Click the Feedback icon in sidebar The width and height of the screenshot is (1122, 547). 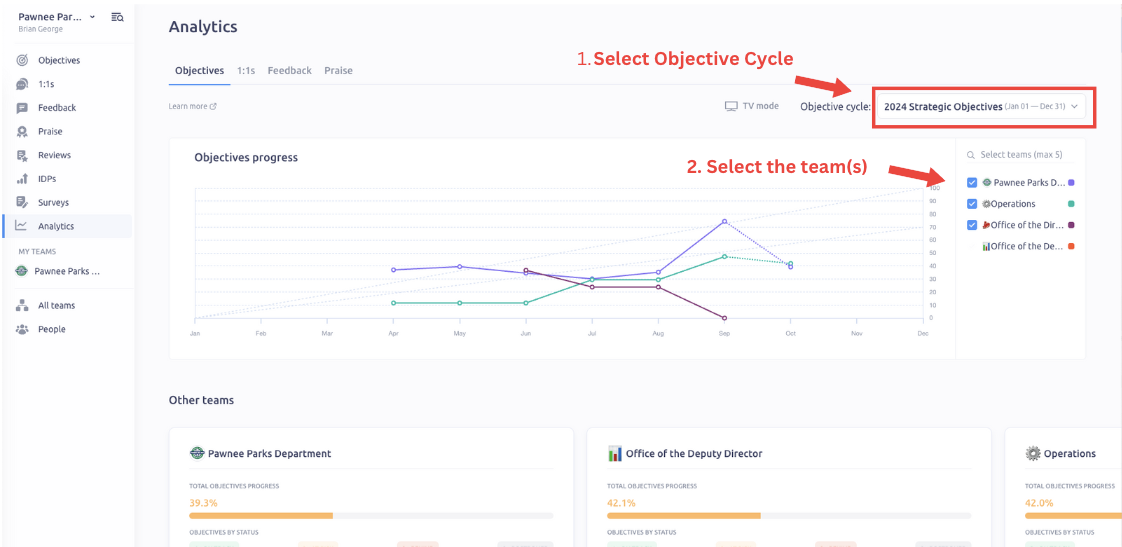pyautogui.click(x=22, y=108)
